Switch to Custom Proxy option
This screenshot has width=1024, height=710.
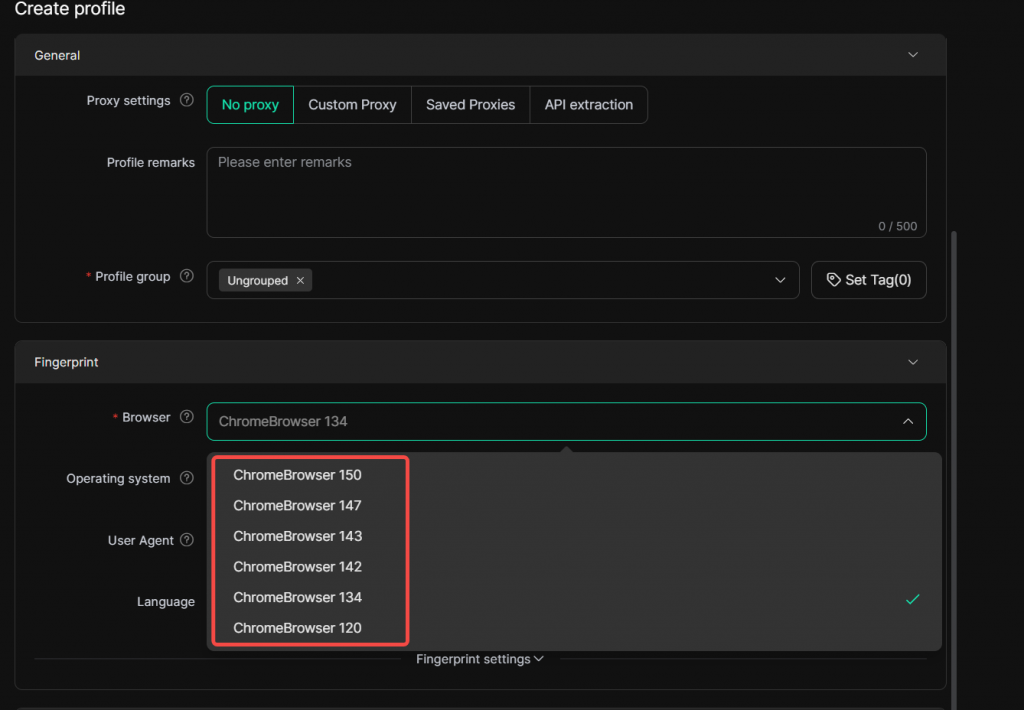353,105
